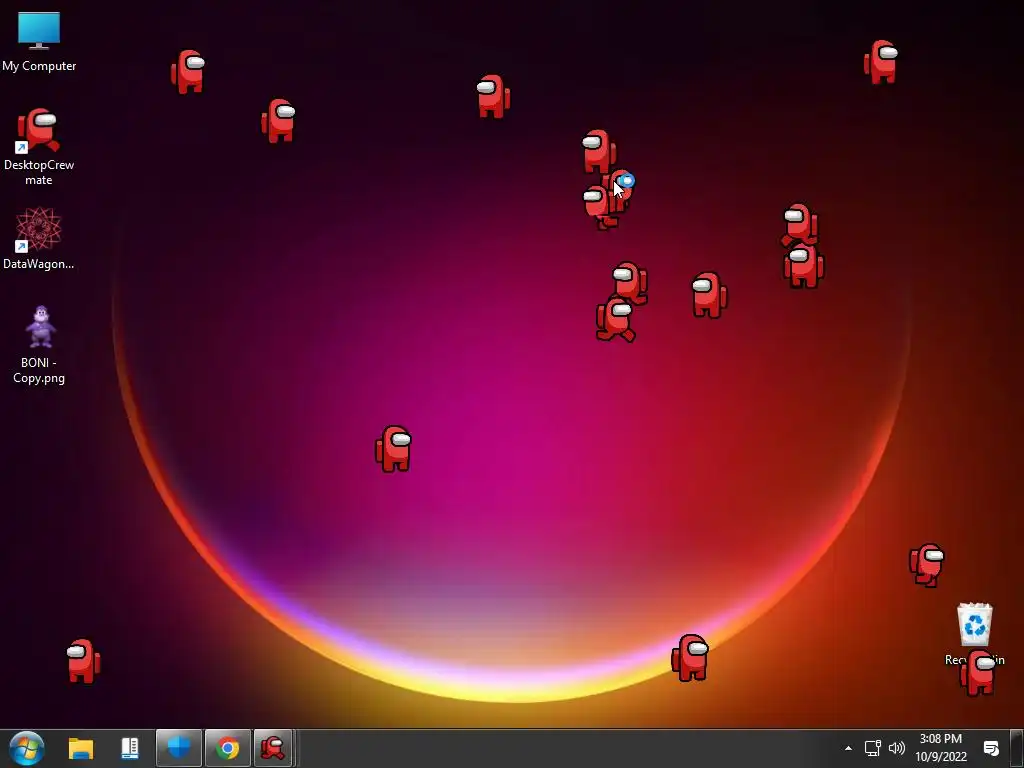Open the Server Manager taskbar icon
Image resolution: width=1024 pixels, height=768 pixels.
(130, 748)
